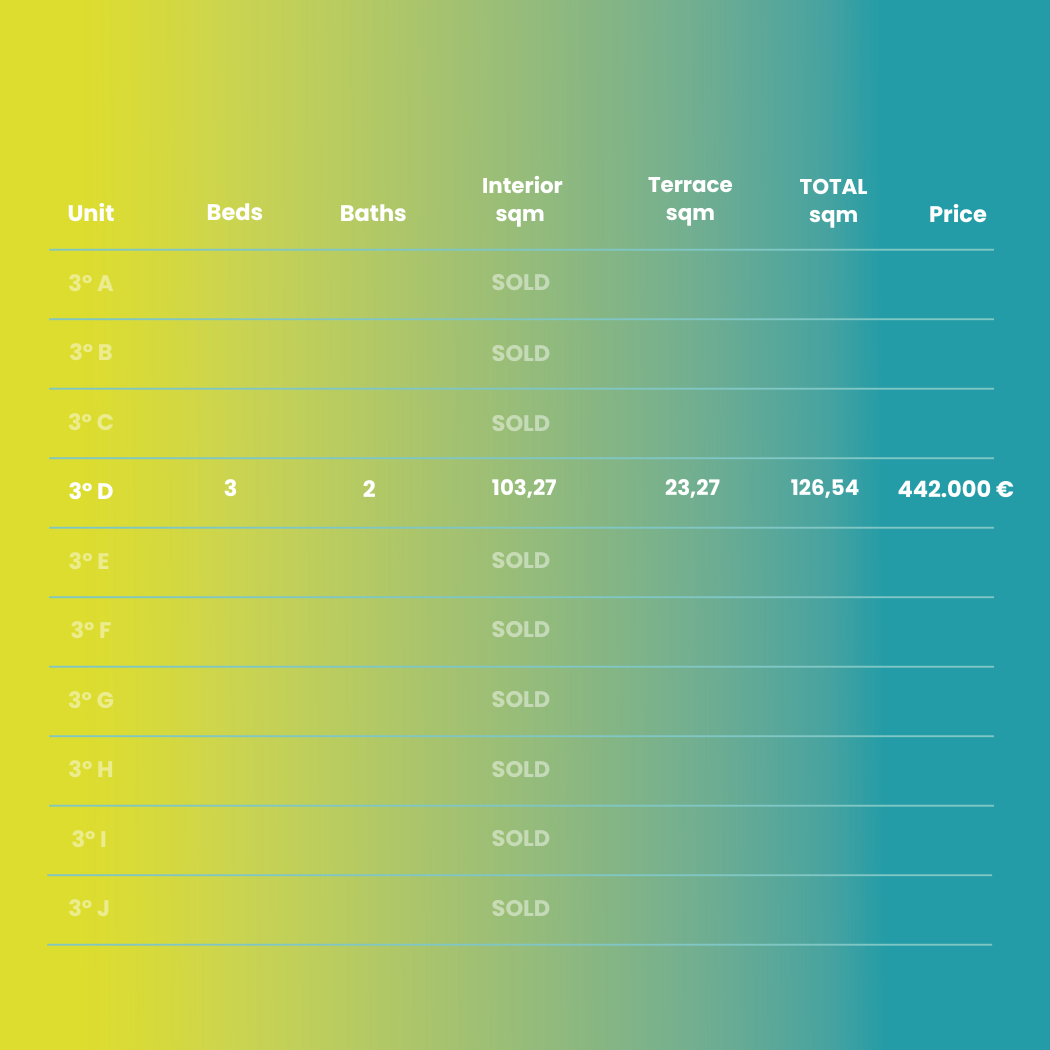Click the Unit column header
The width and height of the screenshot is (1050, 1050).
pyautogui.click(x=90, y=213)
